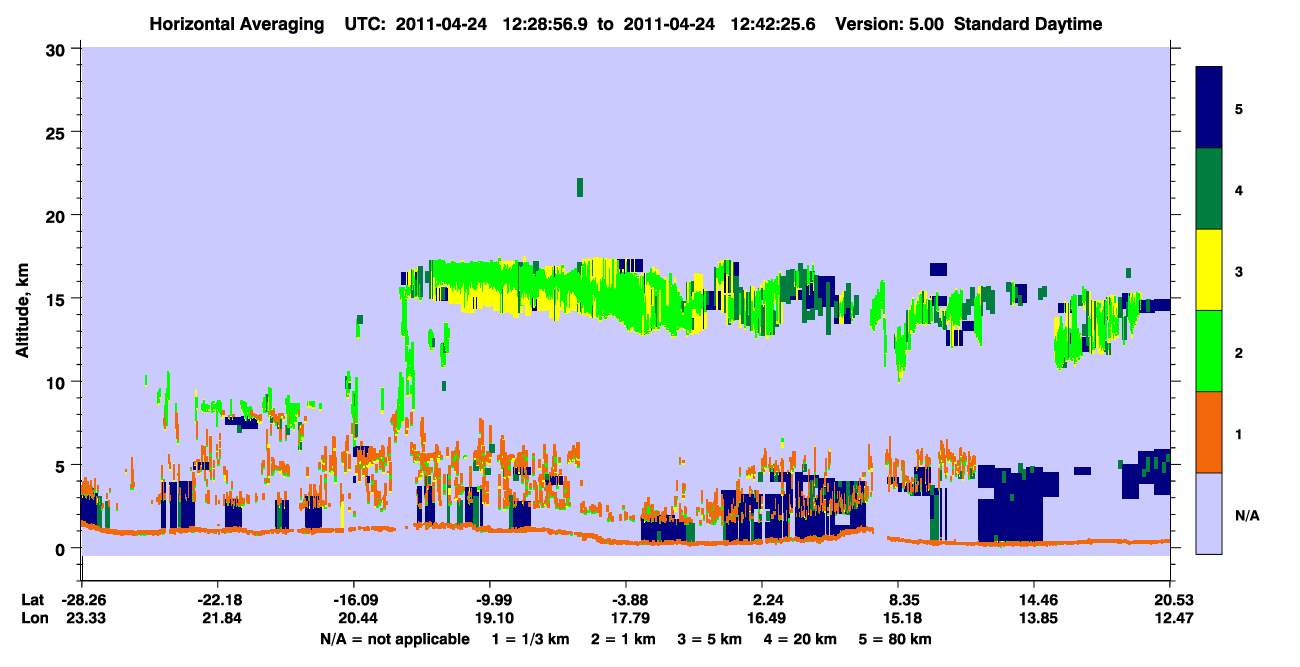The image size is (1300, 667).
Task: Click the latitude value -22.18
Action: (217, 600)
